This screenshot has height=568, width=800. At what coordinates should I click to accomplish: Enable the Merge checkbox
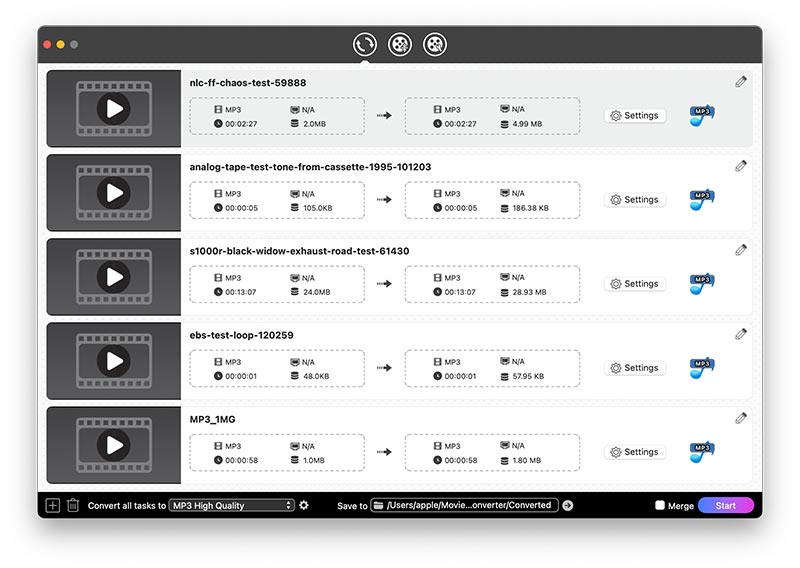(x=660, y=506)
